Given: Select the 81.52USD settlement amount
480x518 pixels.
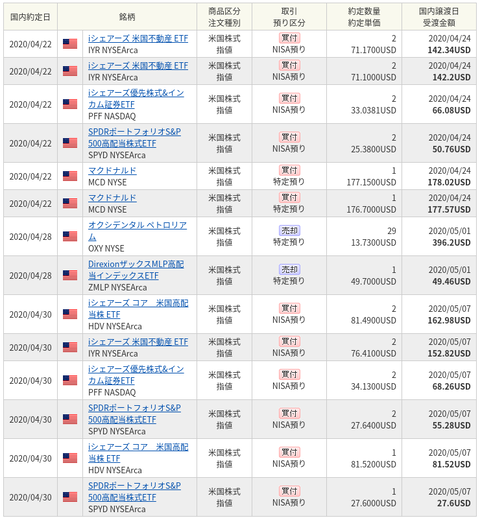Looking at the screenshot, I should (x=451, y=464).
